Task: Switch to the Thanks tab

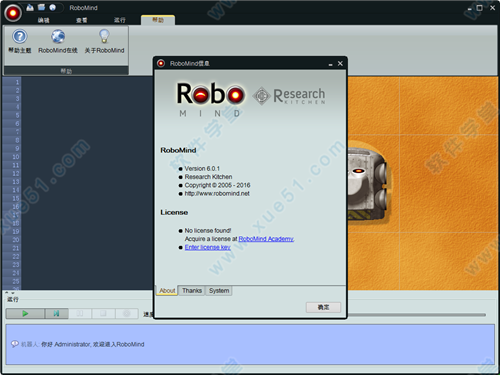Action: [x=192, y=291]
